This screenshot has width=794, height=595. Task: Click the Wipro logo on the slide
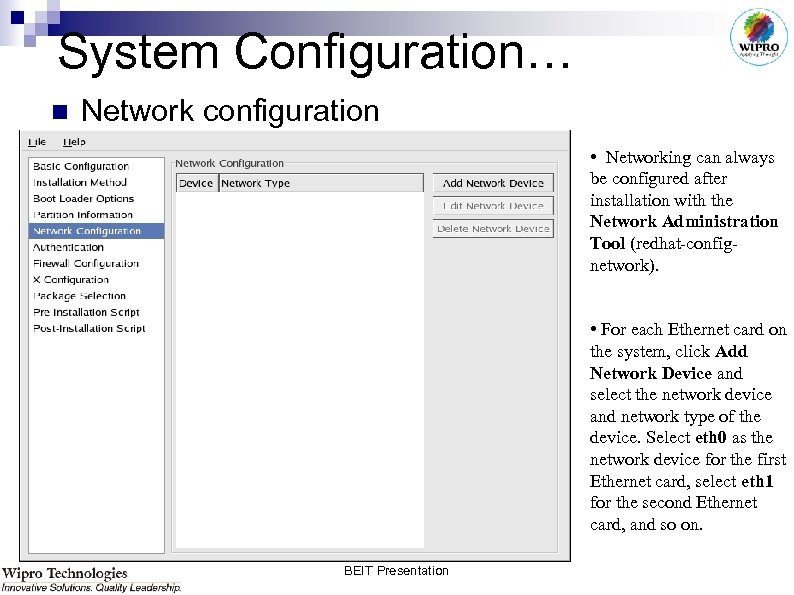pyautogui.click(x=759, y=37)
